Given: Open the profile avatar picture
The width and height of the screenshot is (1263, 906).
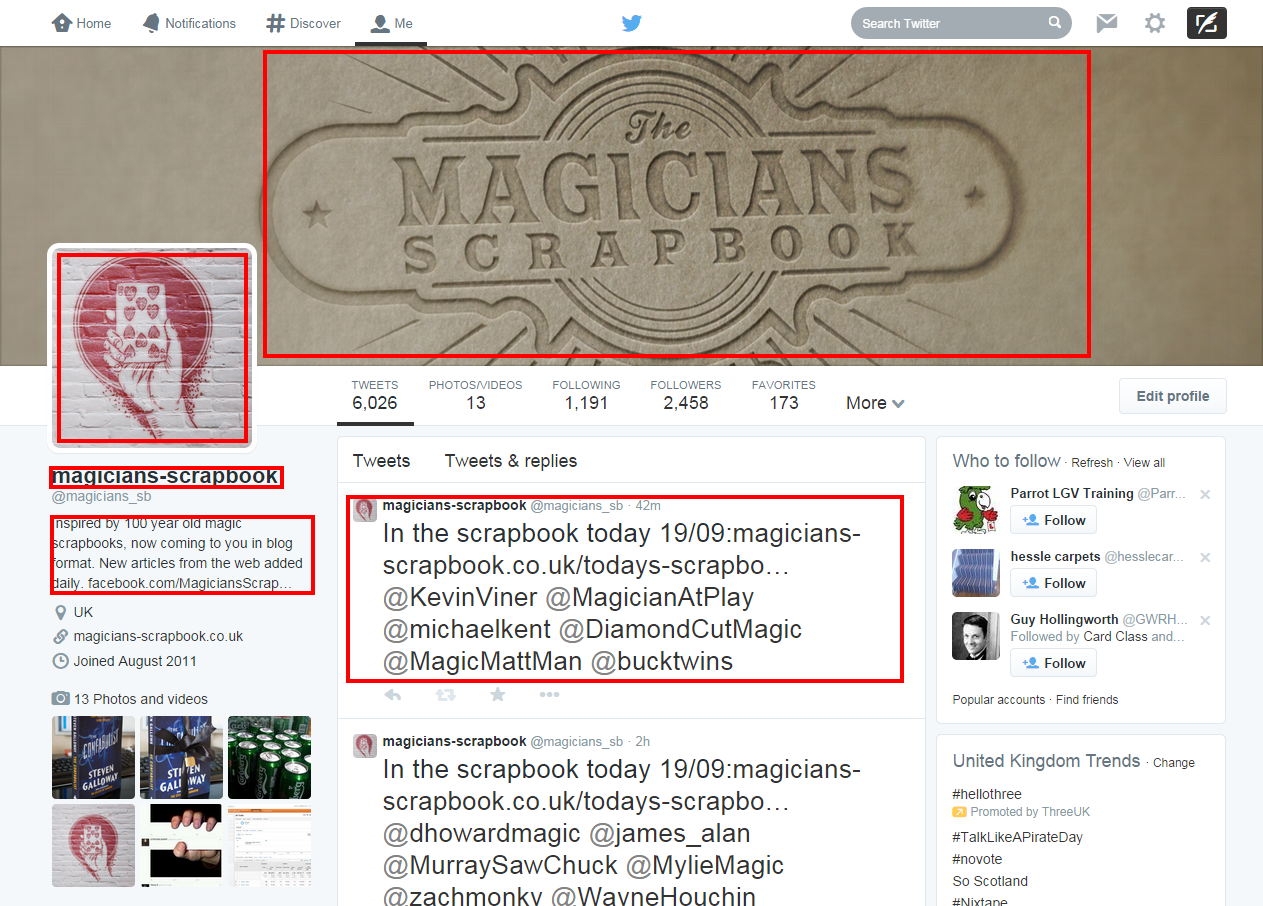Looking at the screenshot, I should pos(152,347).
